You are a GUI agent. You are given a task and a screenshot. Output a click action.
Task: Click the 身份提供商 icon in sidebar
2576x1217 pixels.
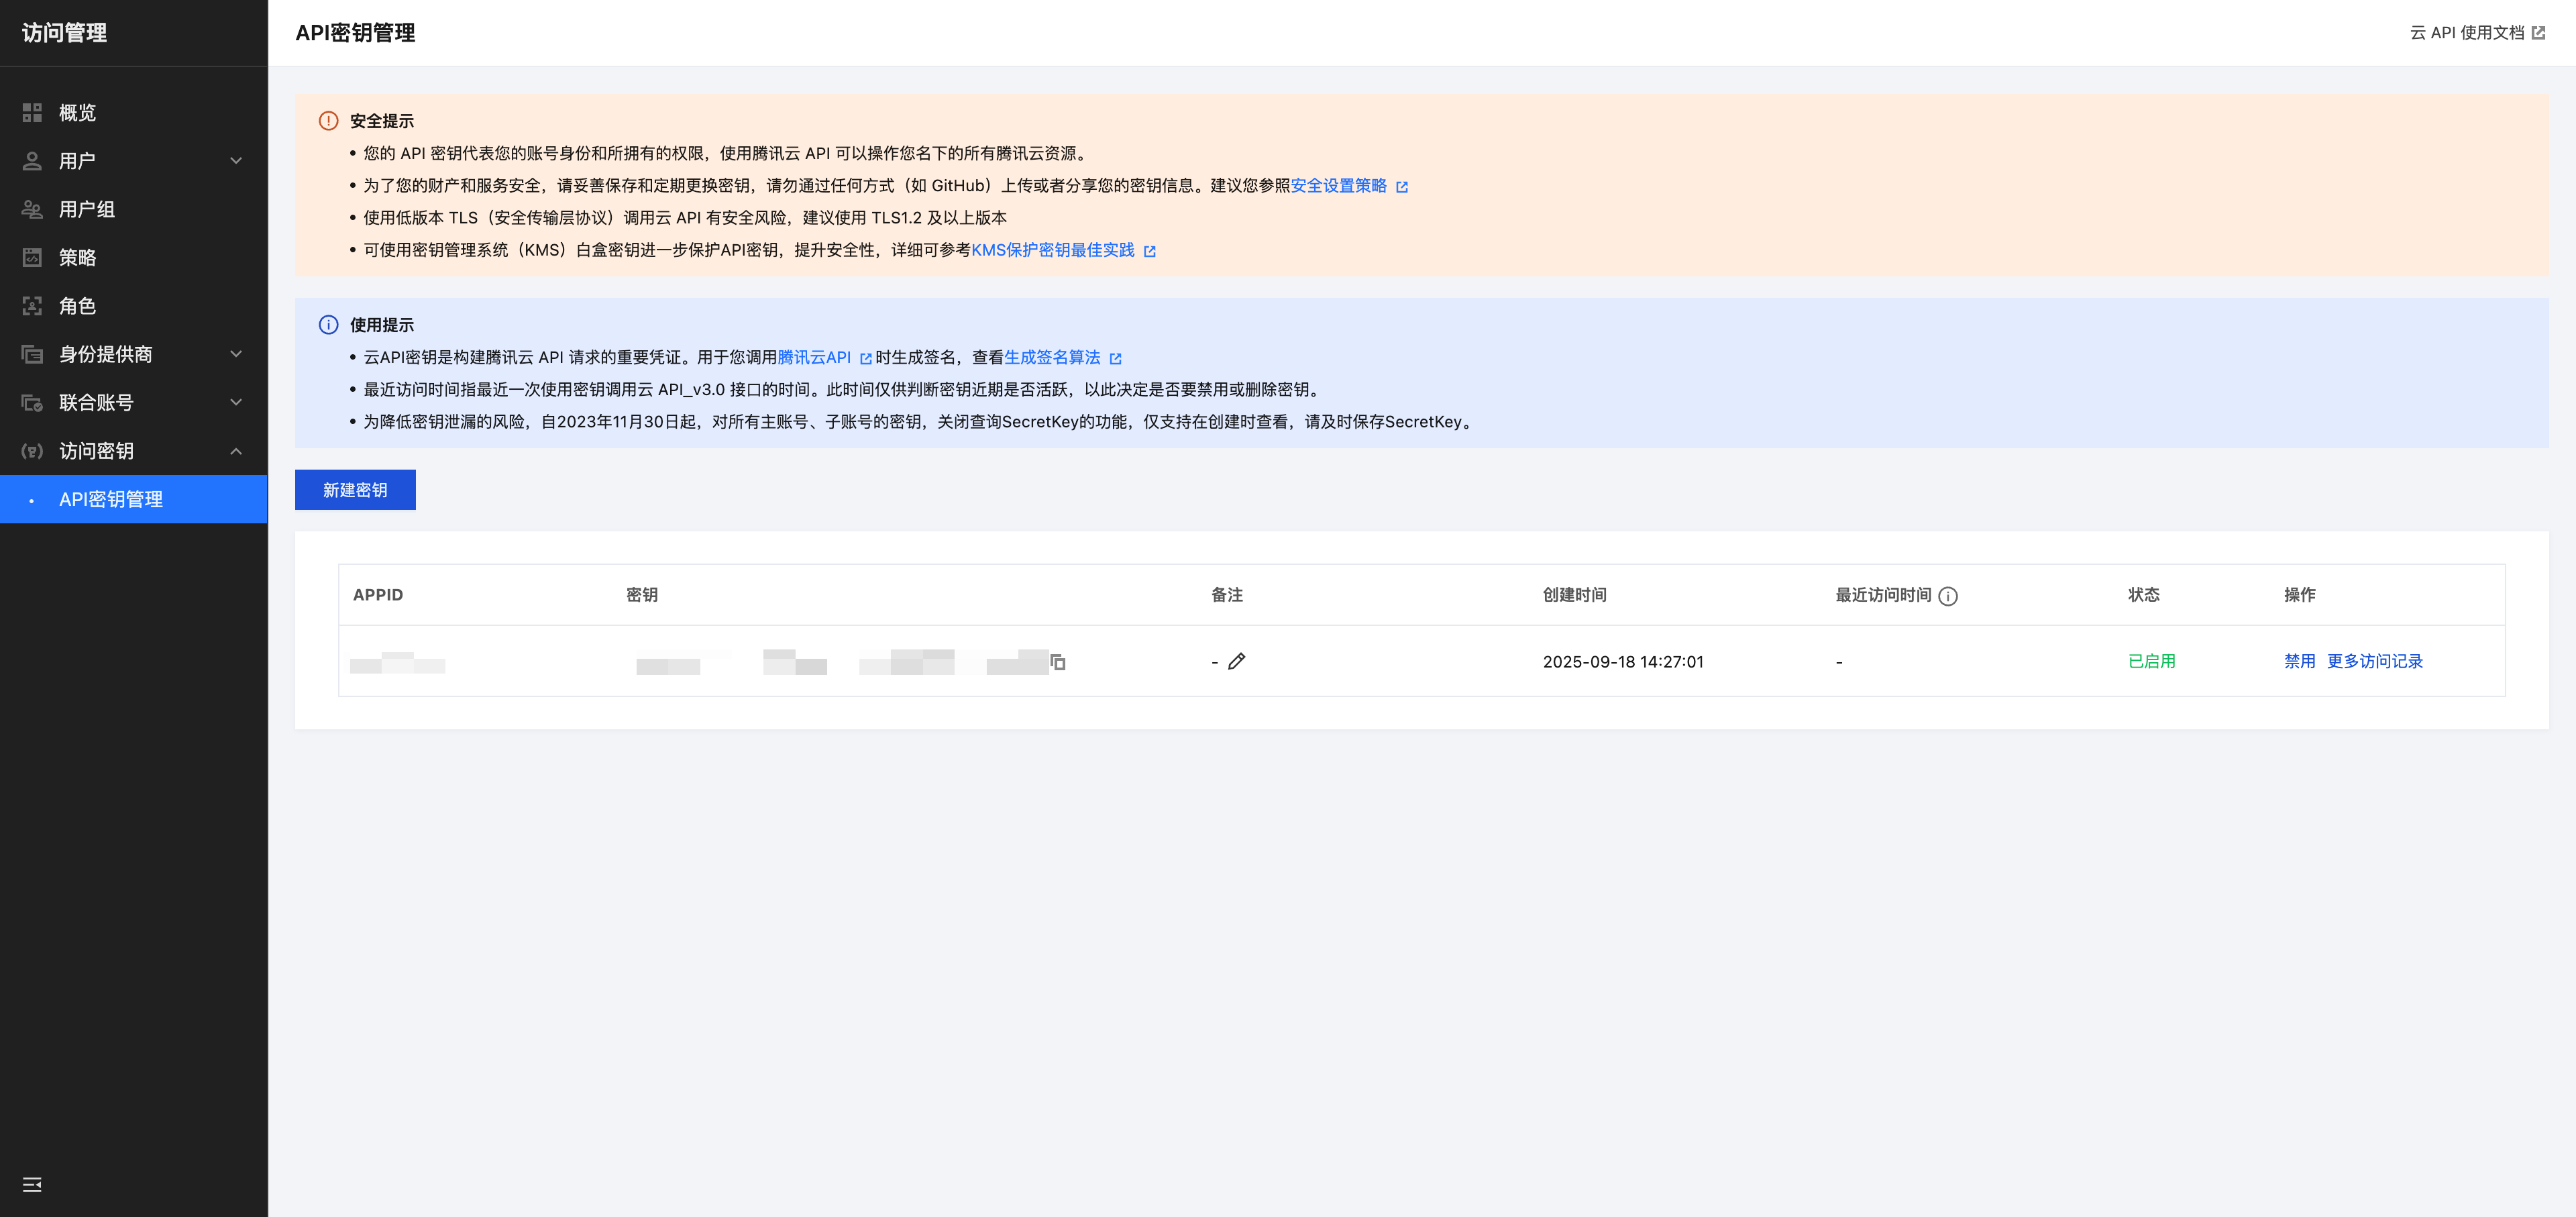tap(32, 354)
